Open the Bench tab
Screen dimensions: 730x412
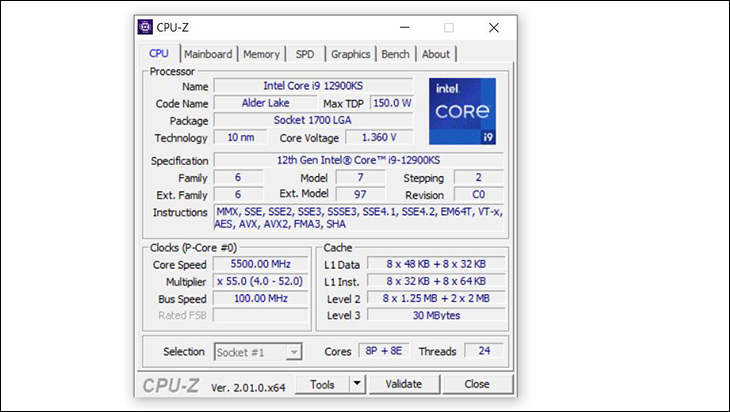tap(395, 54)
